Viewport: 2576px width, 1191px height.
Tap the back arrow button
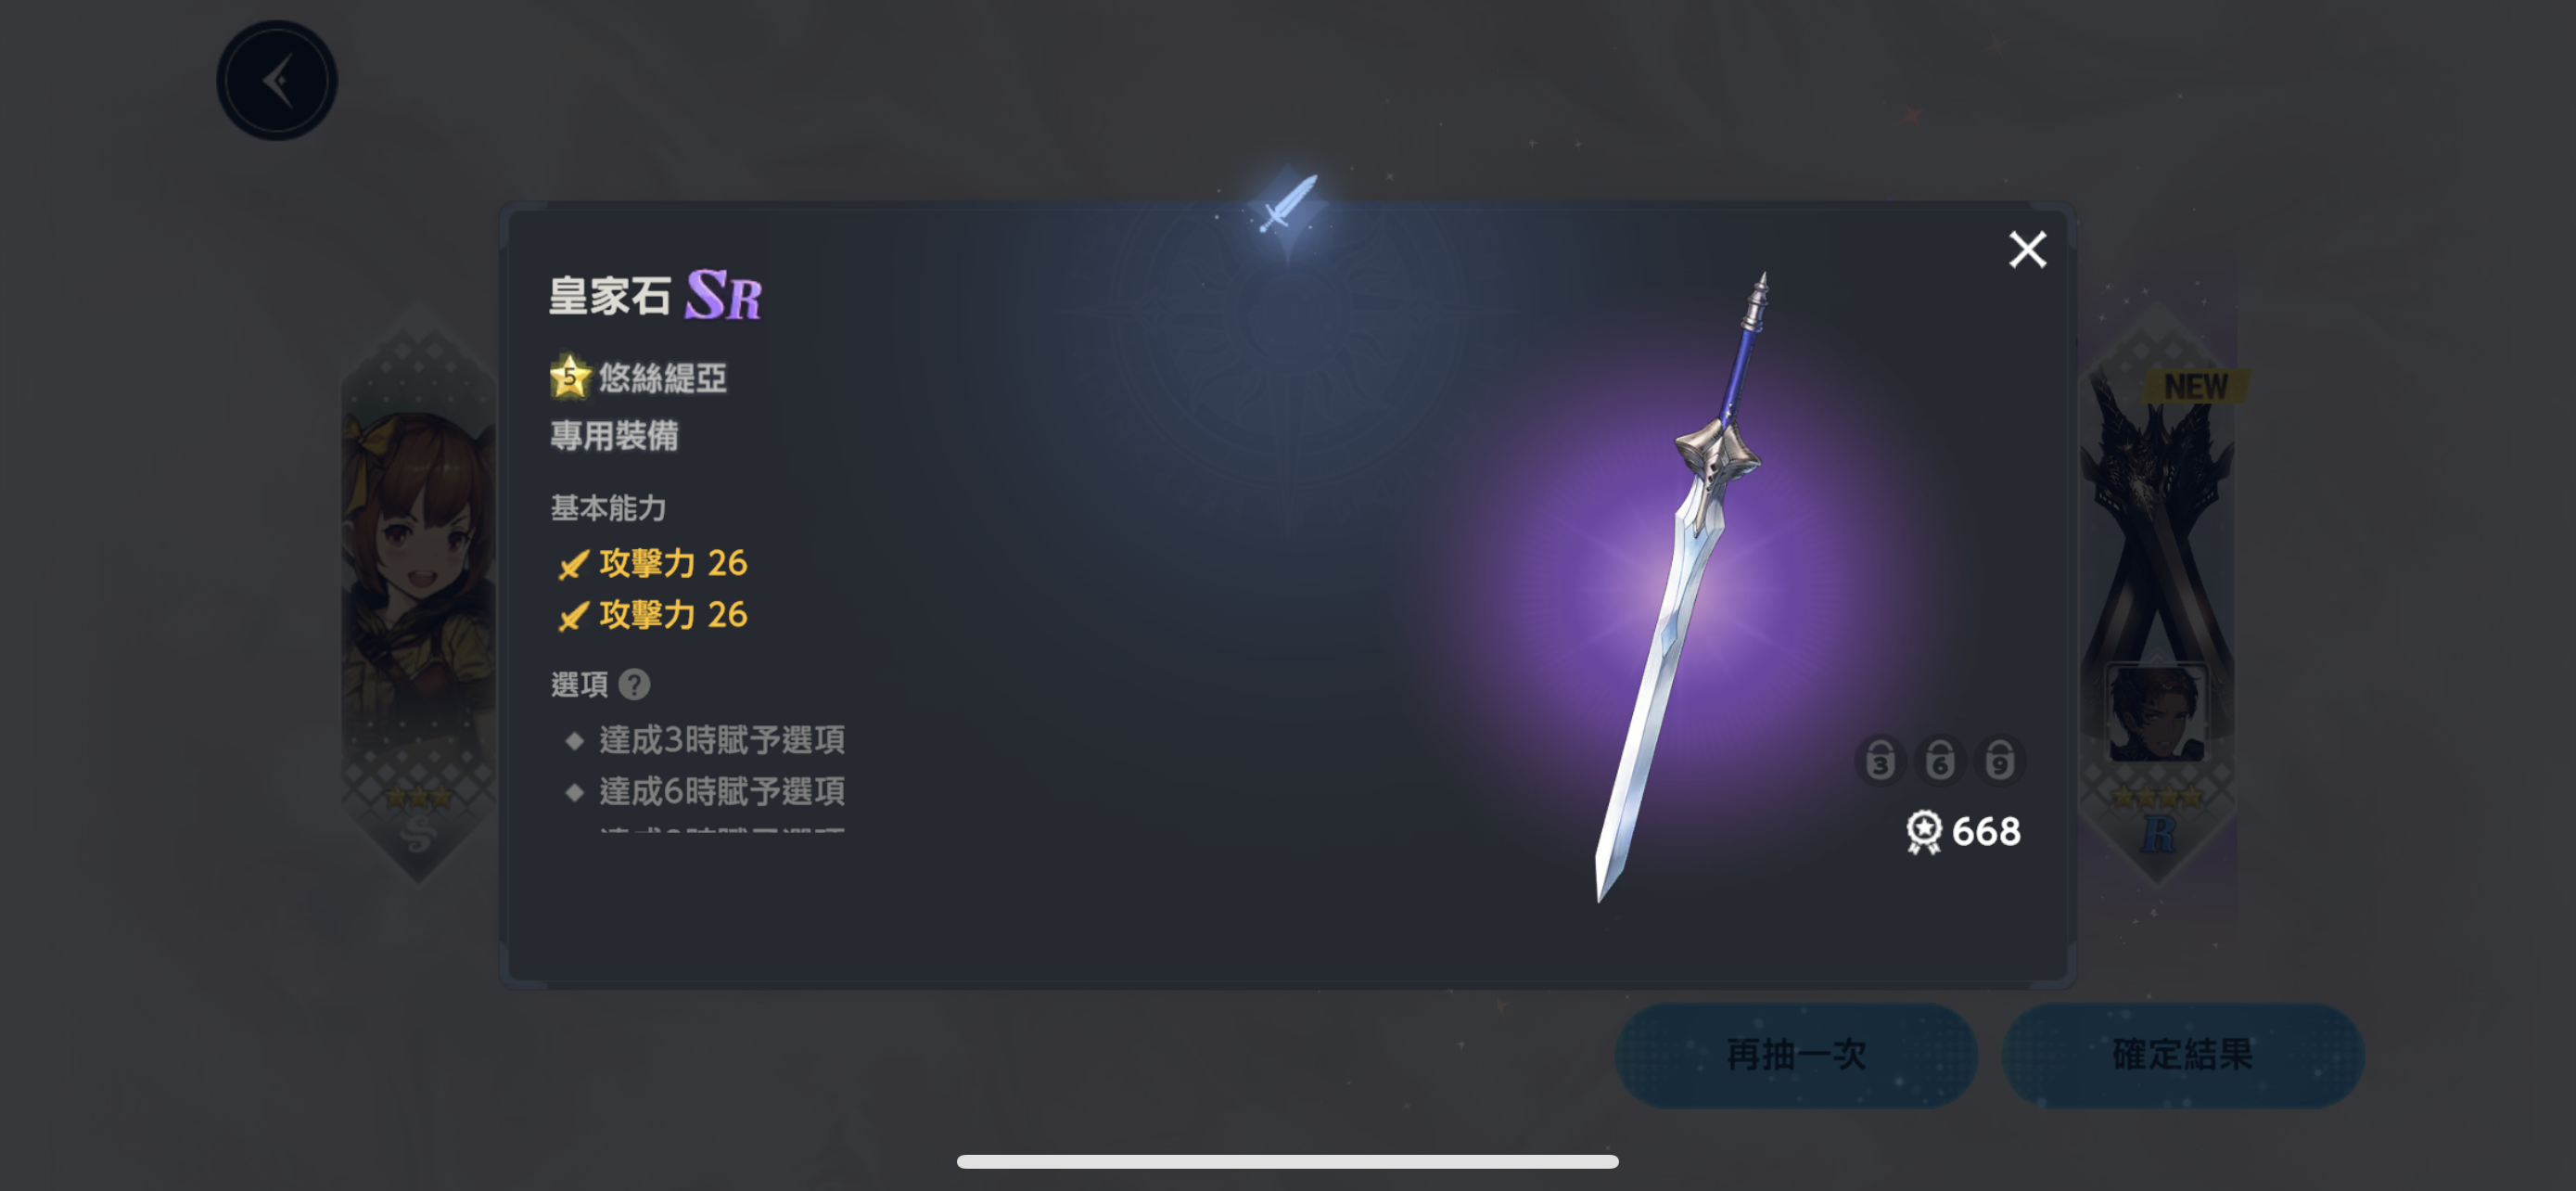click(x=277, y=80)
